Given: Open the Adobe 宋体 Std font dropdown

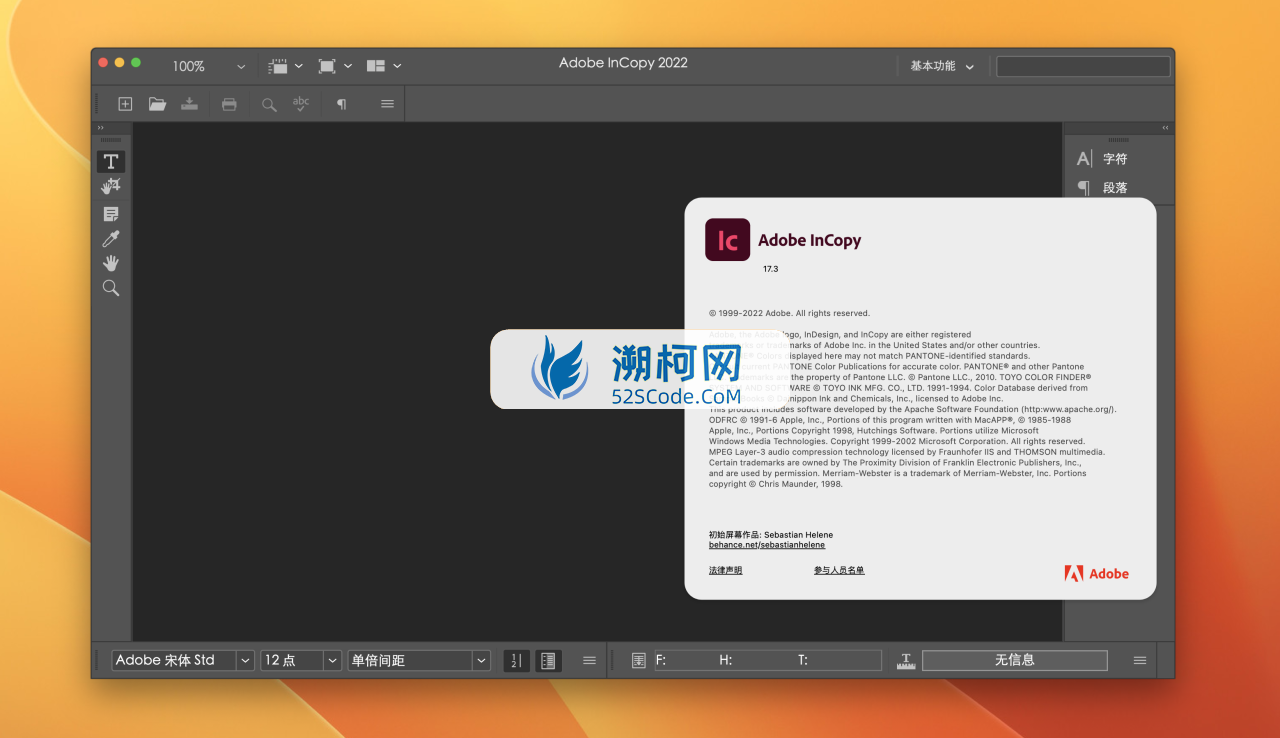Looking at the screenshot, I should [x=245, y=660].
